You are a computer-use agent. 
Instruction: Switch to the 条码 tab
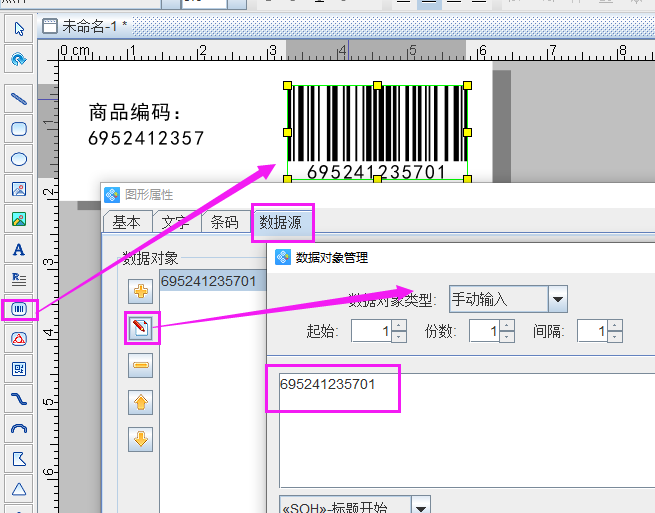(x=225, y=222)
